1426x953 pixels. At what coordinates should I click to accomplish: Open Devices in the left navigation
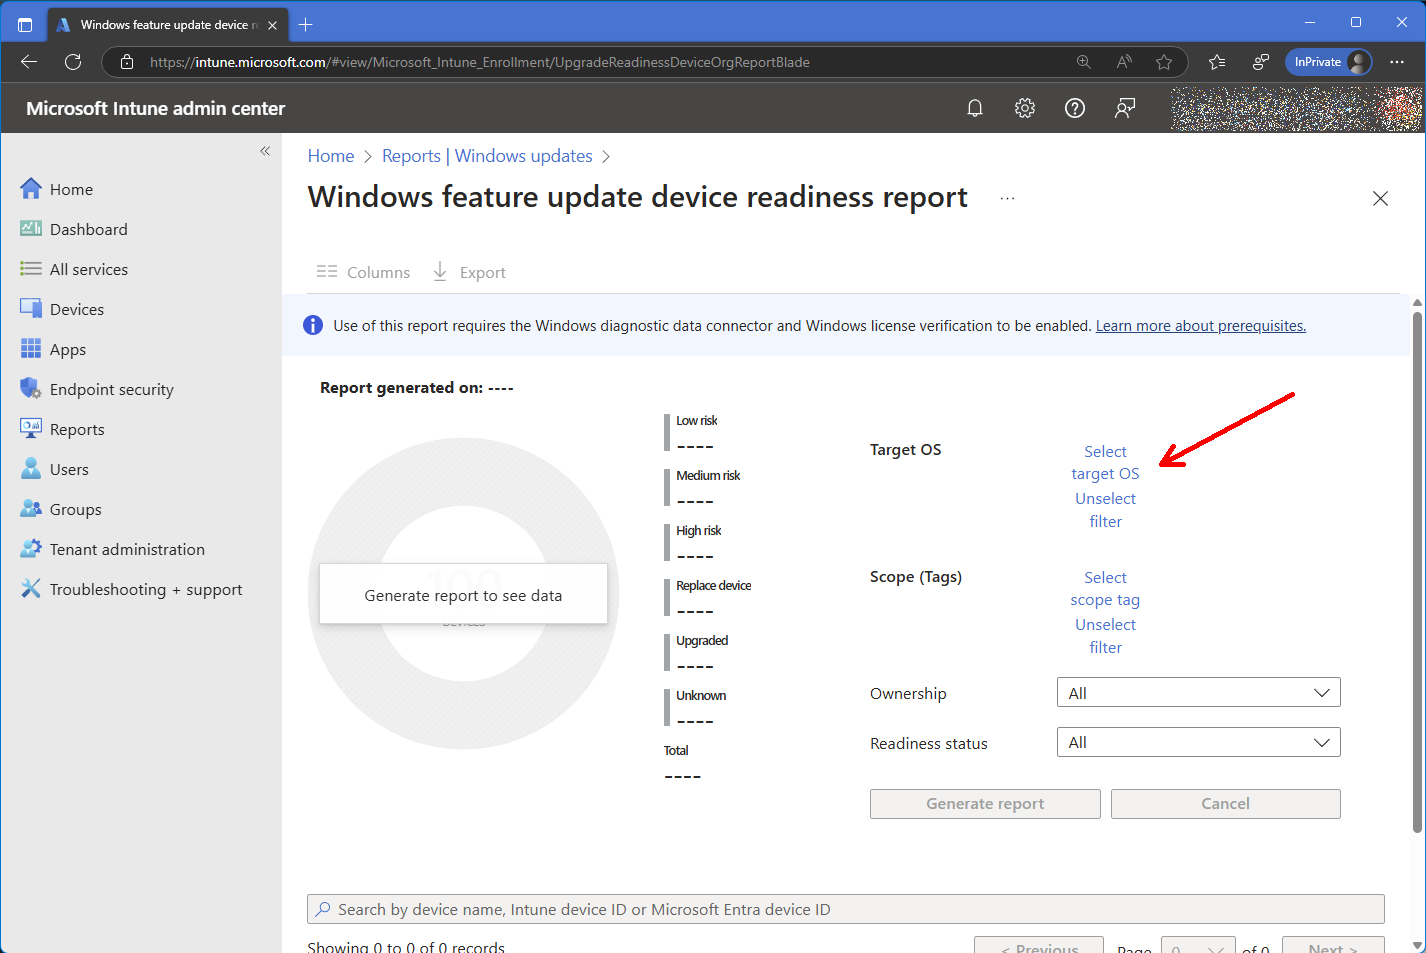coord(76,310)
